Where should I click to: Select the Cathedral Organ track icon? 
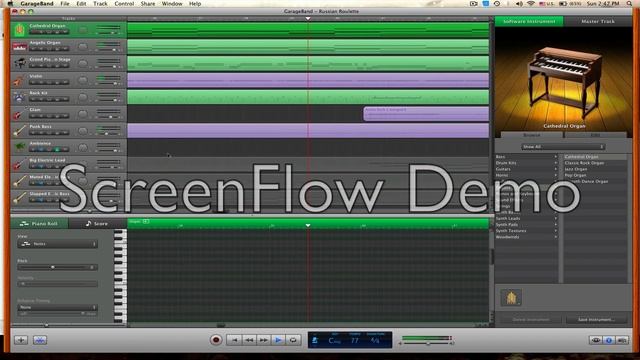tap(19, 30)
